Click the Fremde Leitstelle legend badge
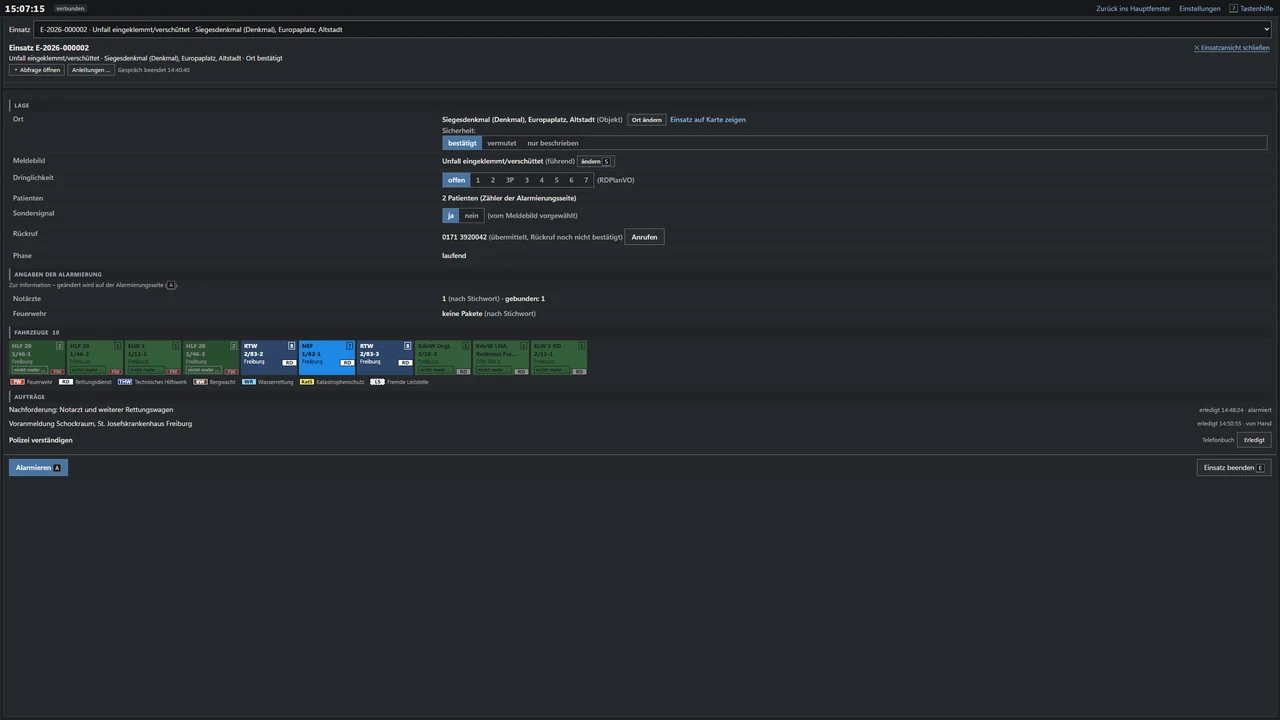Screen dimensions: 1280x720 pos(377,382)
